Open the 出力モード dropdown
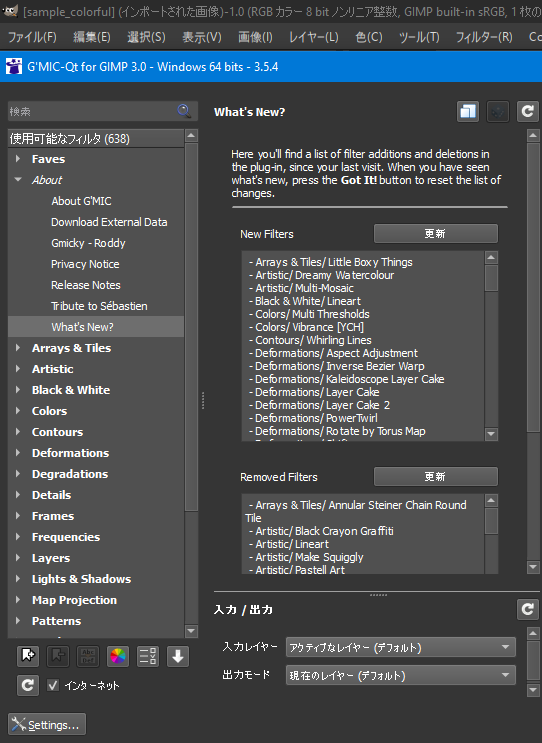This screenshot has width=542, height=743. [400, 675]
